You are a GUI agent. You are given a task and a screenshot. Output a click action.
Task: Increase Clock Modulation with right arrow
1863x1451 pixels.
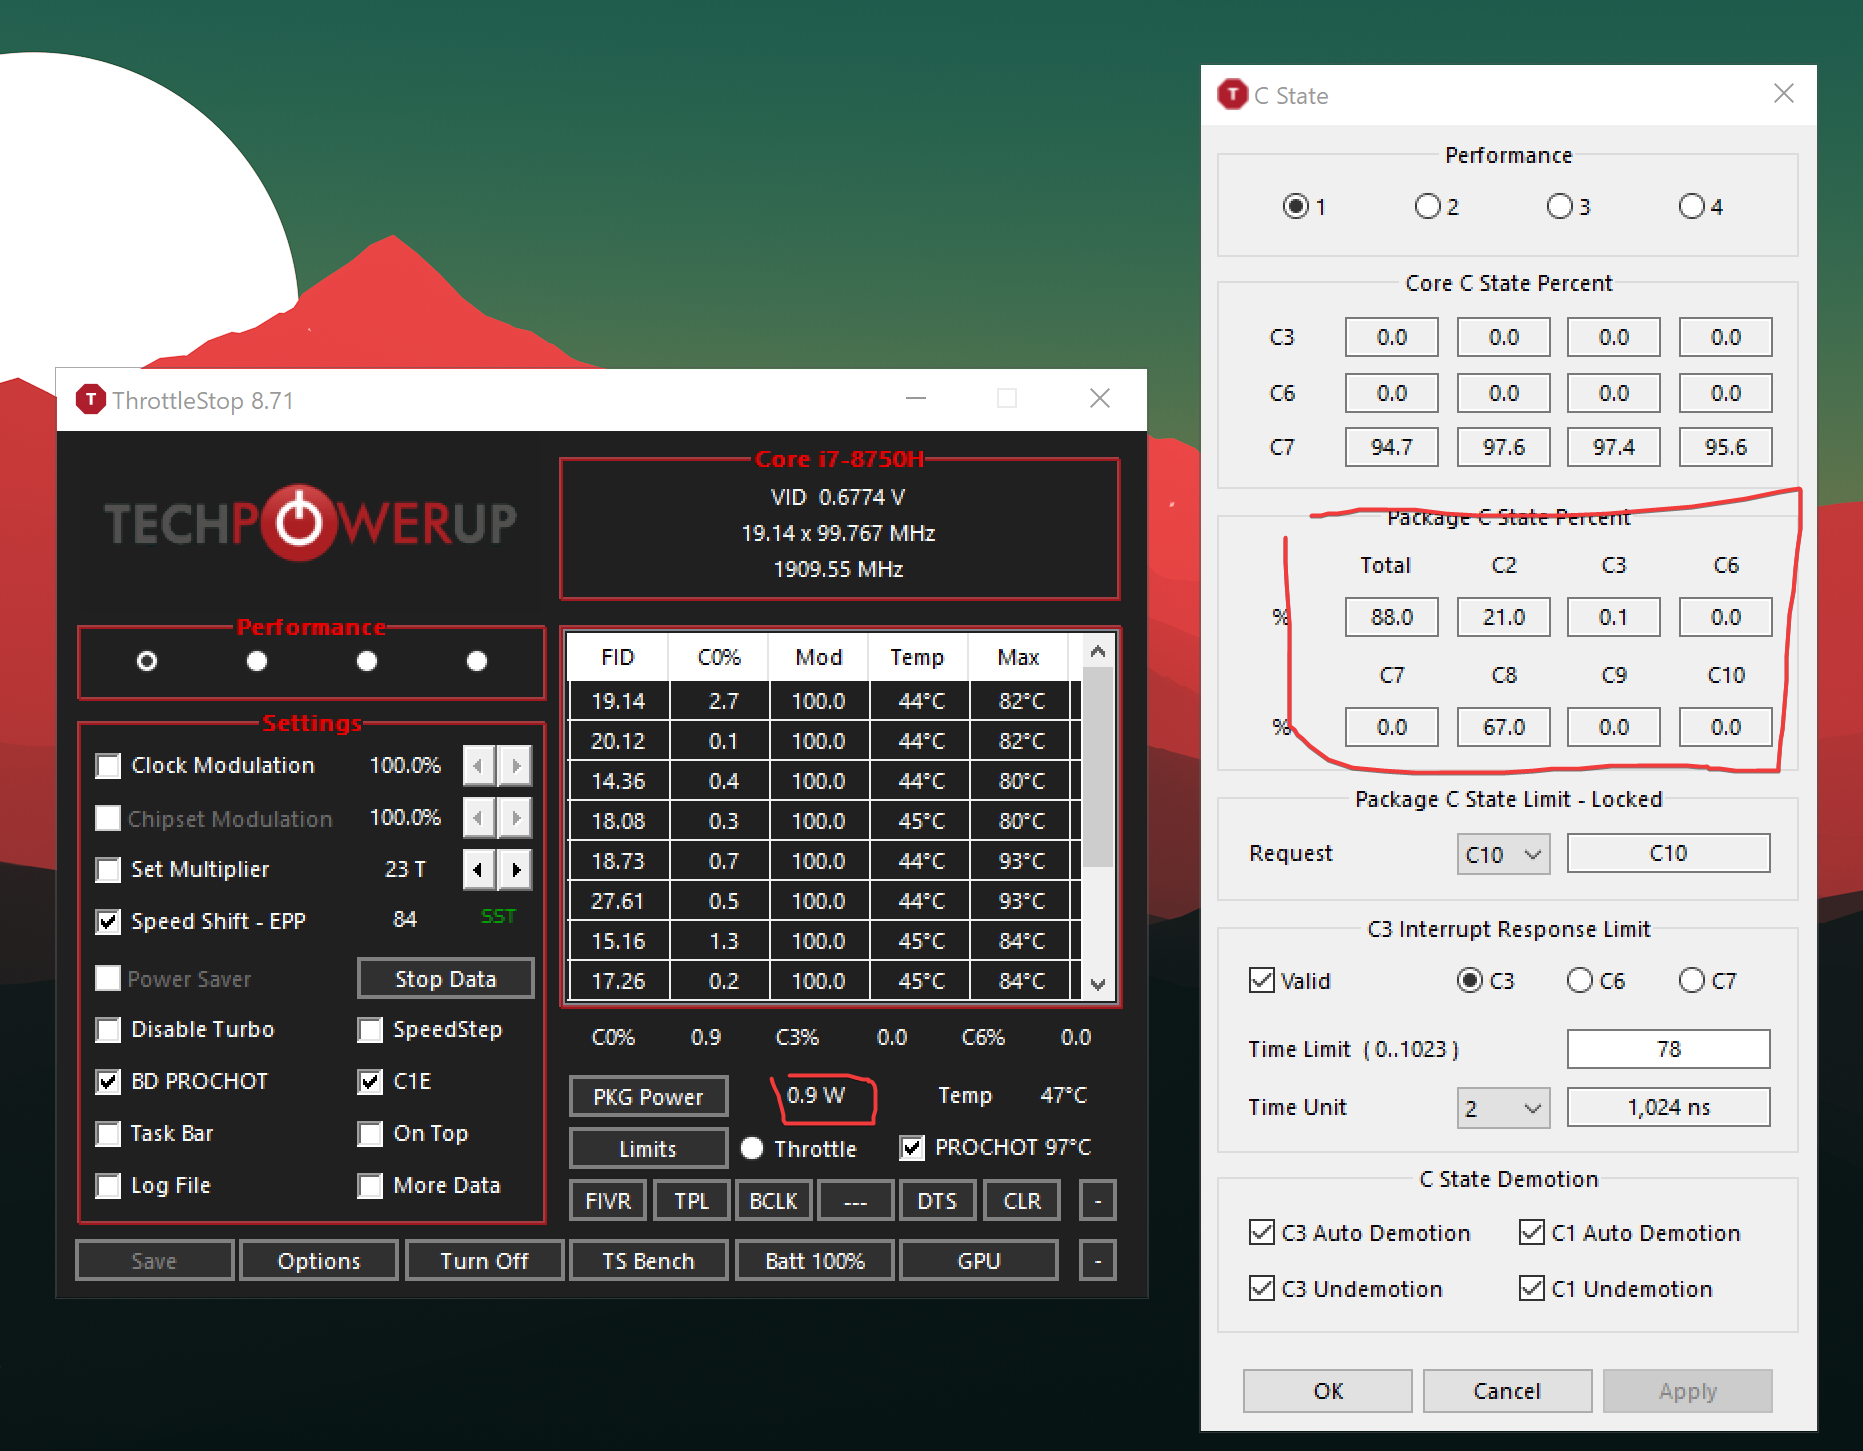click(x=515, y=765)
